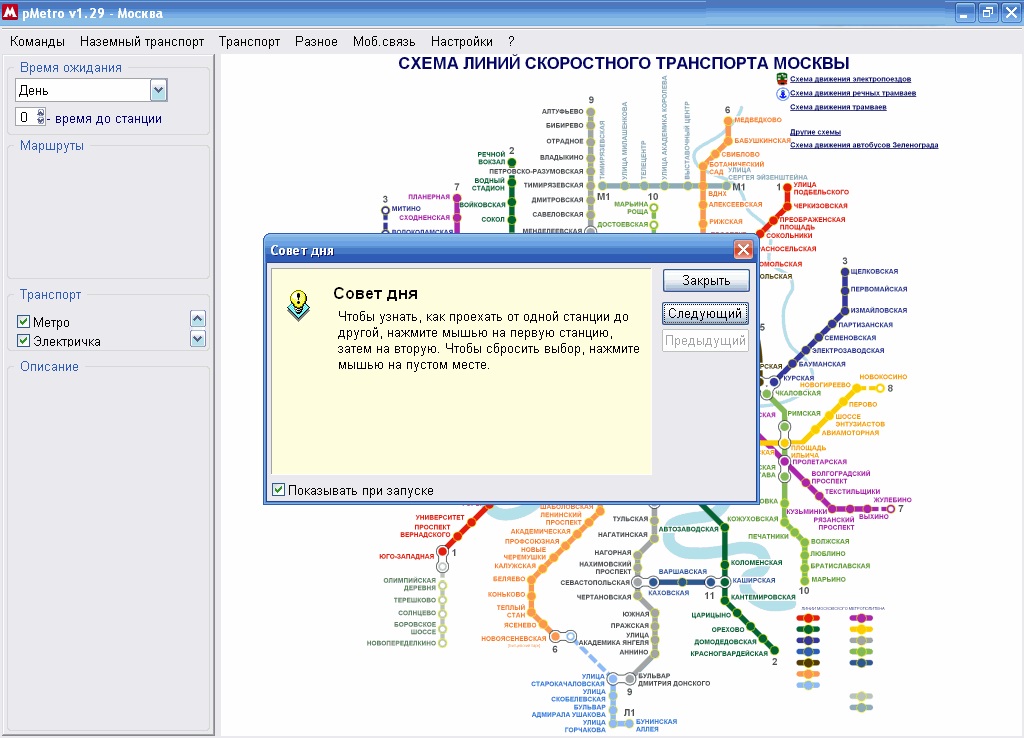
Task: Select Красногвардейская station
Action: pyautogui.click(x=775, y=650)
